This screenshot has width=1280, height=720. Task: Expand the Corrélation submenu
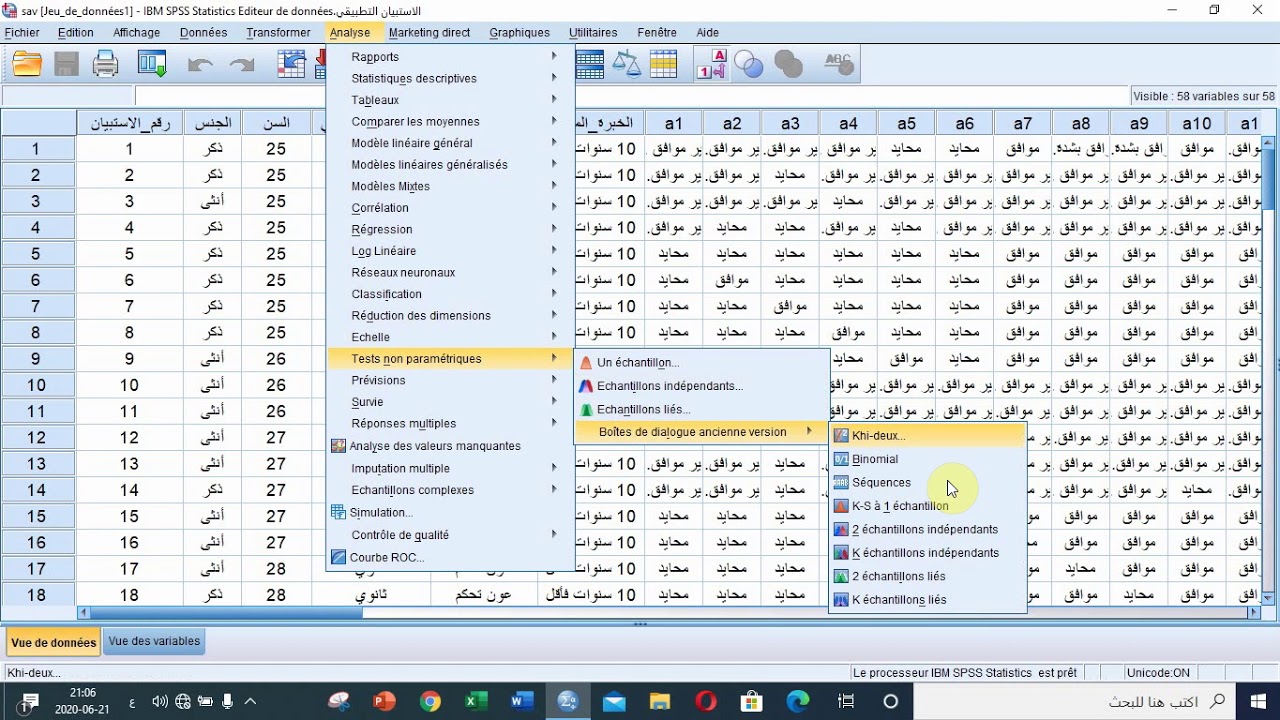(450, 208)
